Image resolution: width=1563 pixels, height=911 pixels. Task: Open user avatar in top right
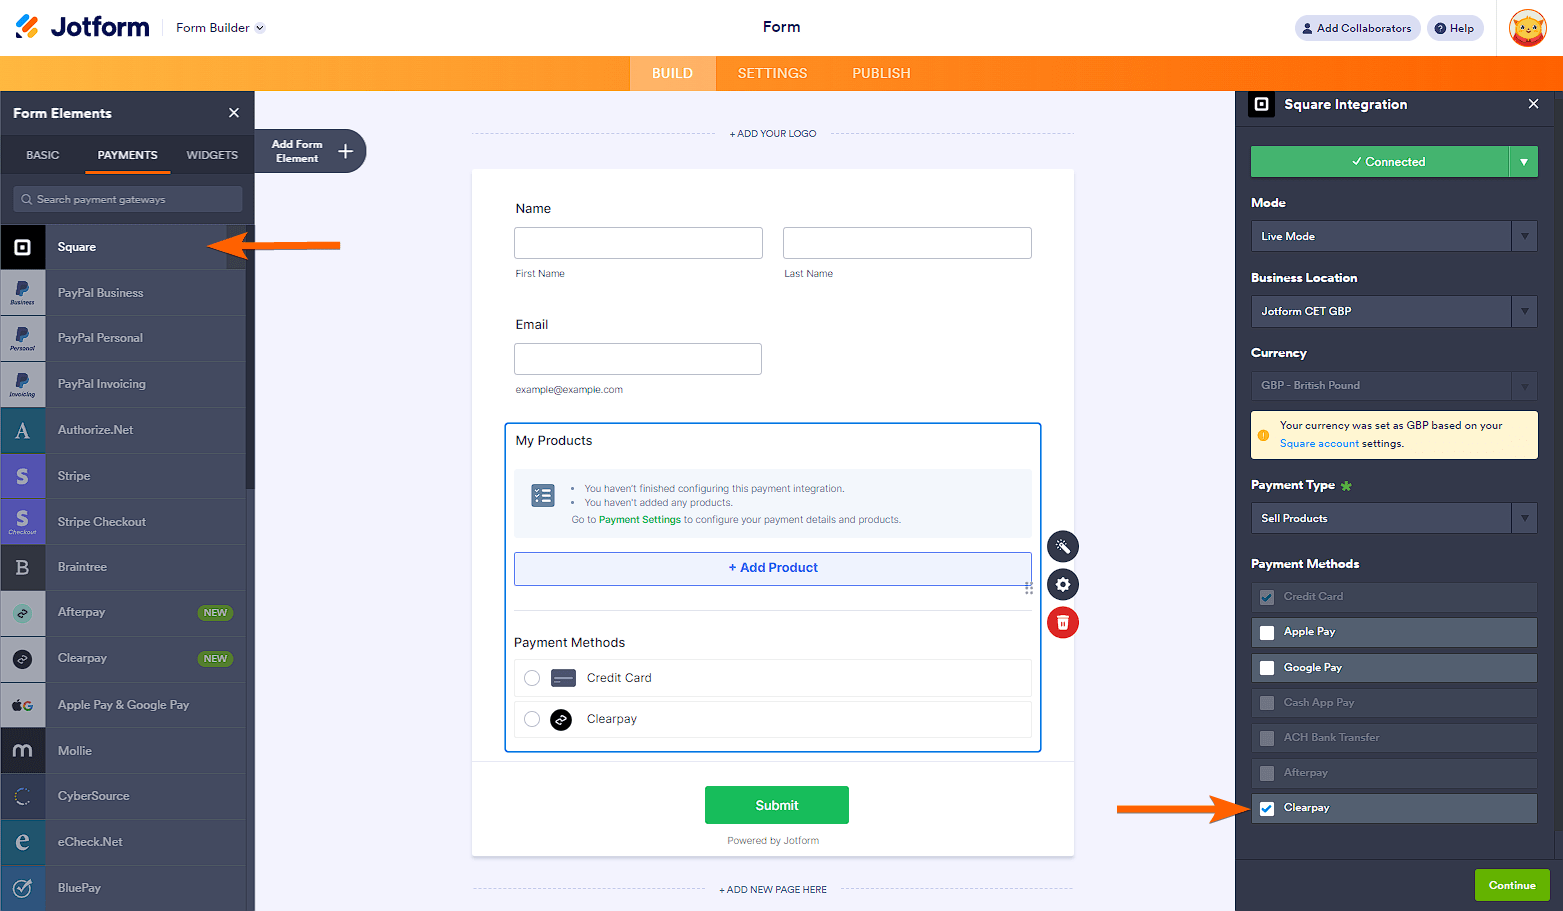1527,28
